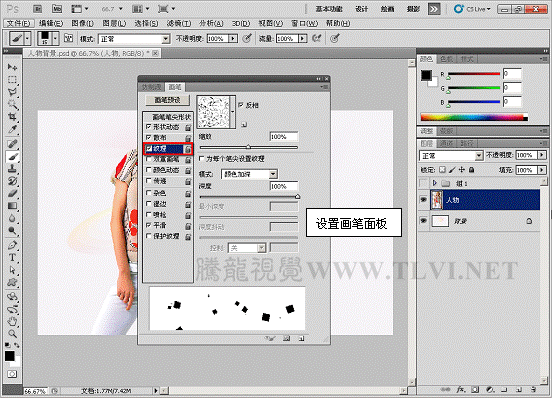Hide the 人物 layer eye icon
Image resolution: width=552 pixels, height=398 pixels.
coord(424,200)
